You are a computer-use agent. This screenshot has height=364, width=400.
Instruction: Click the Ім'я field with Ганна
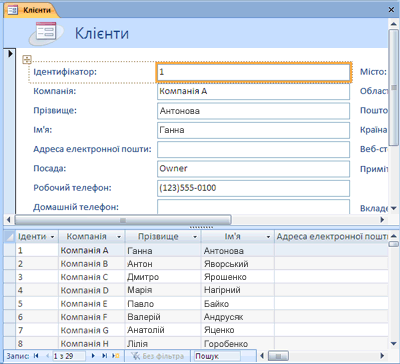point(253,130)
